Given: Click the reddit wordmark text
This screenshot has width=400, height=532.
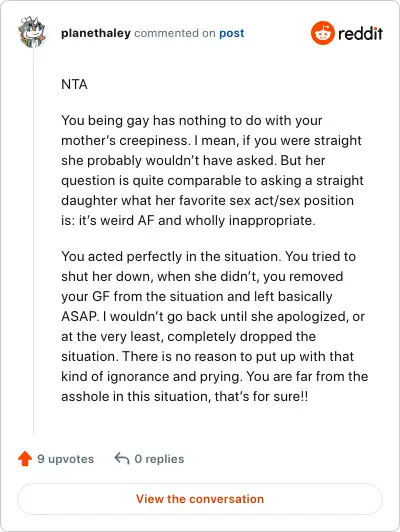Looking at the screenshot, I should 360,33.
